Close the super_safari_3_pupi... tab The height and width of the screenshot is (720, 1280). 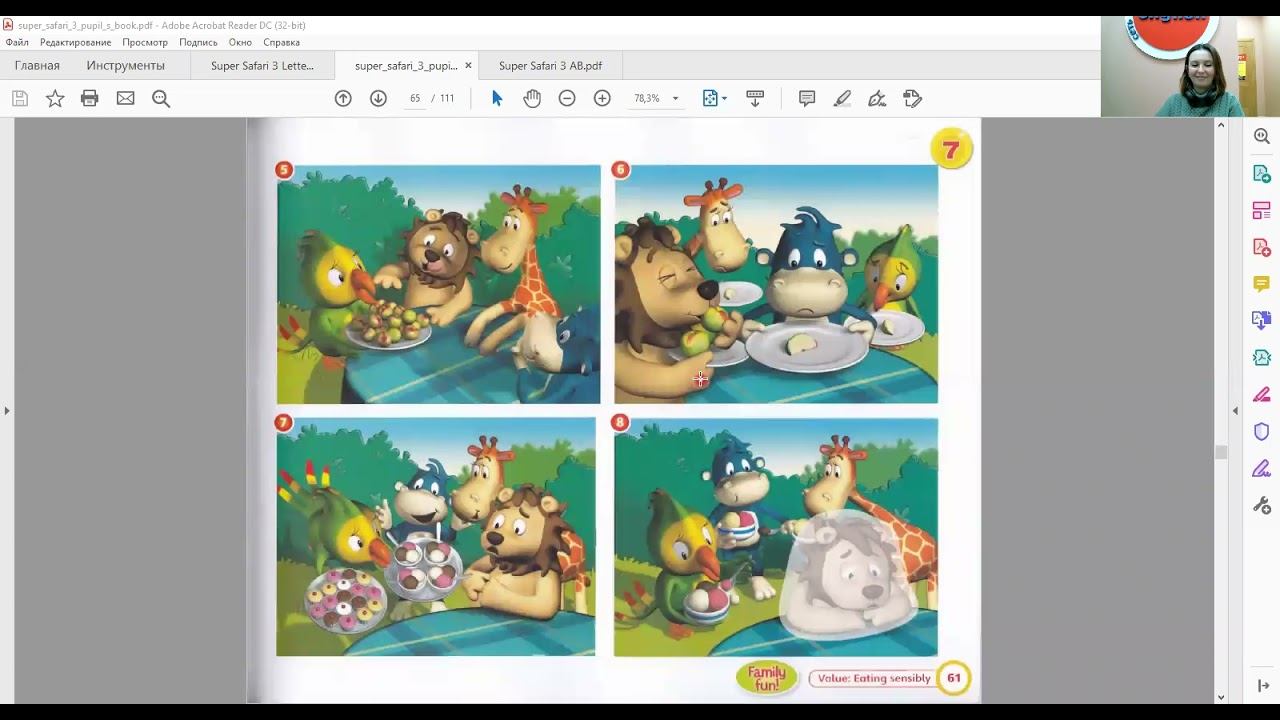pyautogui.click(x=468, y=66)
